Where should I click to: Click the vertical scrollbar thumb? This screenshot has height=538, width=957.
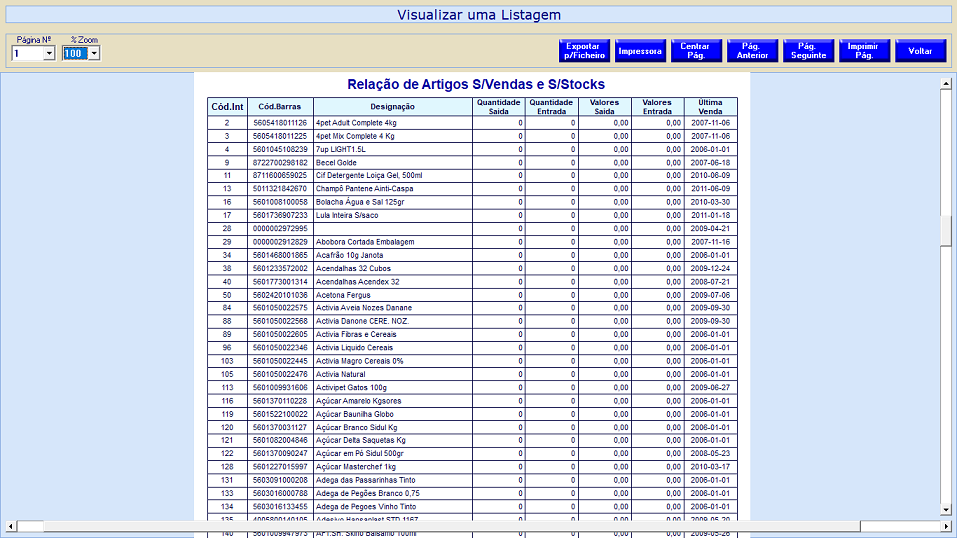pyautogui.click(x=946, y=230)
